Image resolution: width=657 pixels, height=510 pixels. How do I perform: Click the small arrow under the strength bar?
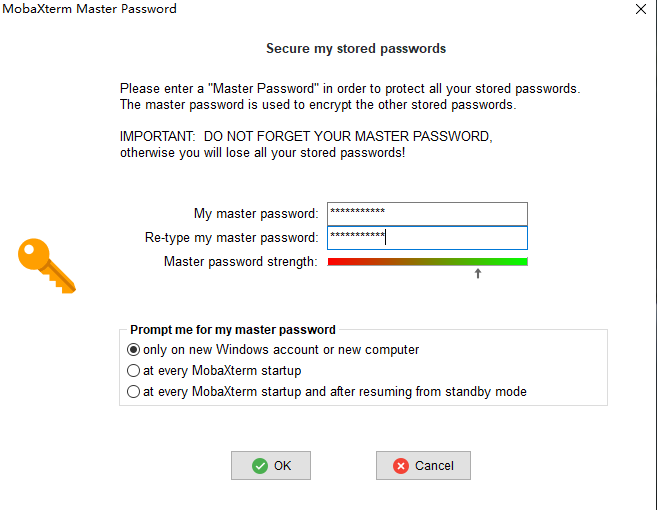click(478, 273)
